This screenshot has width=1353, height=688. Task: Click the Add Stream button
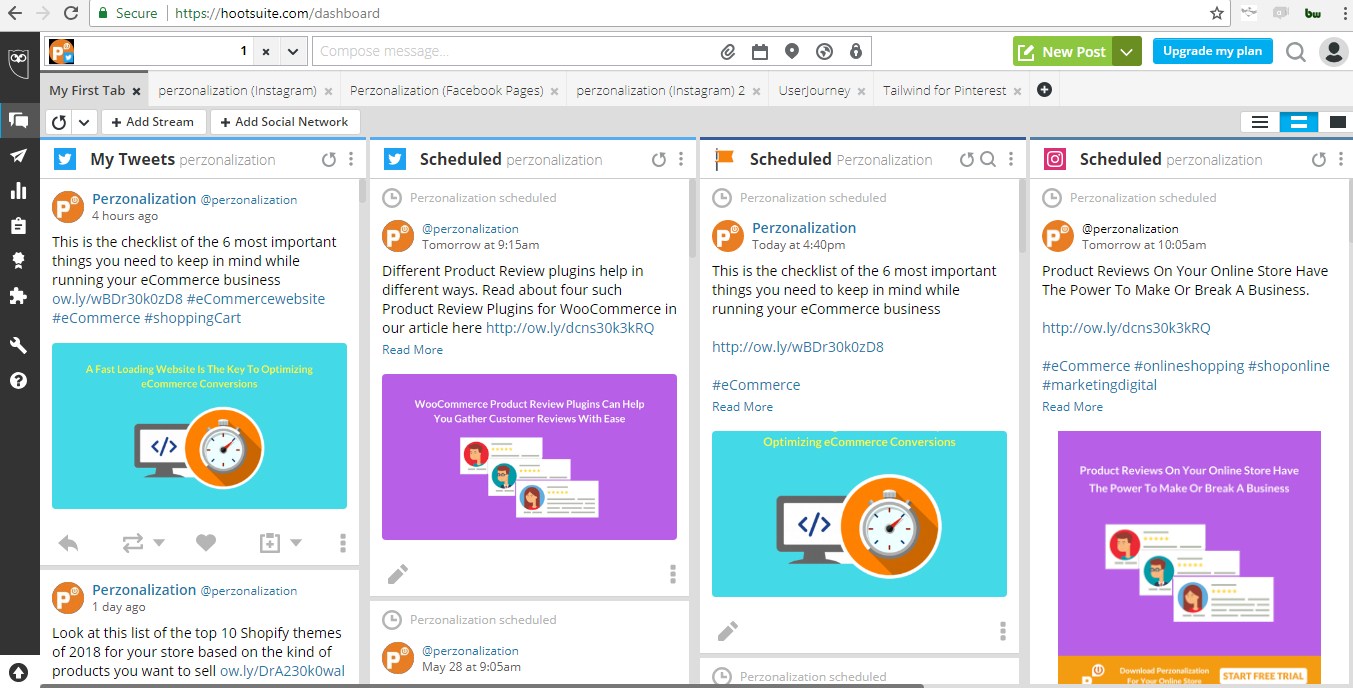pyautogui.click(x=153, y=122)
